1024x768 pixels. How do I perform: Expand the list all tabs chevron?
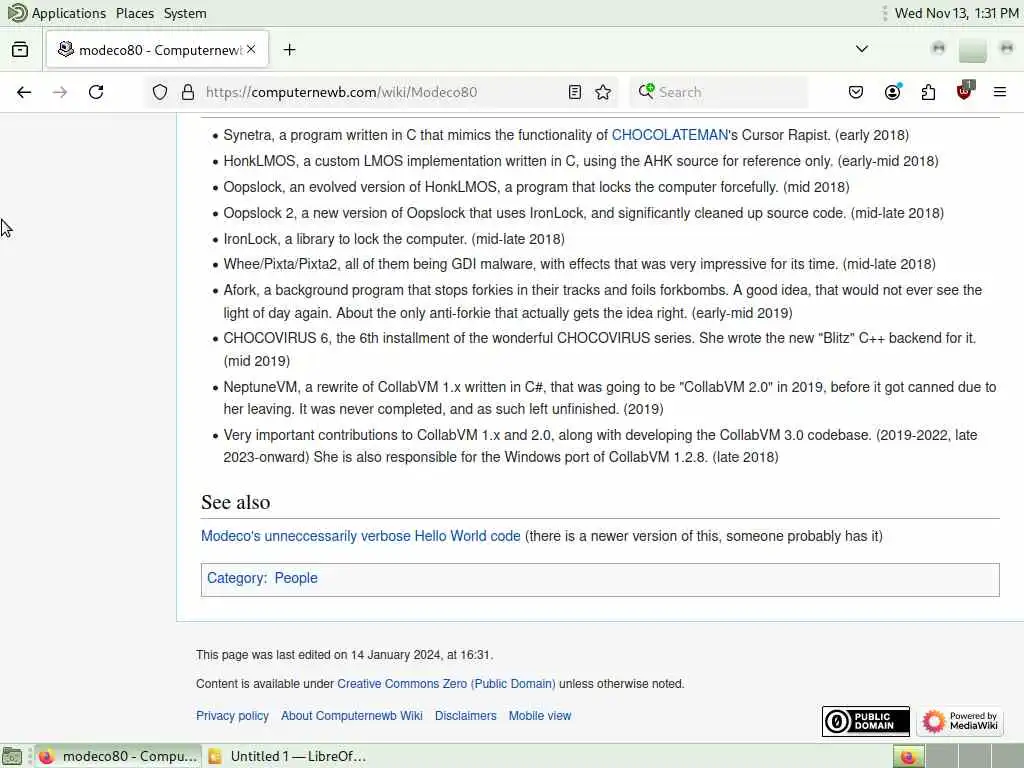coord(862,49)
